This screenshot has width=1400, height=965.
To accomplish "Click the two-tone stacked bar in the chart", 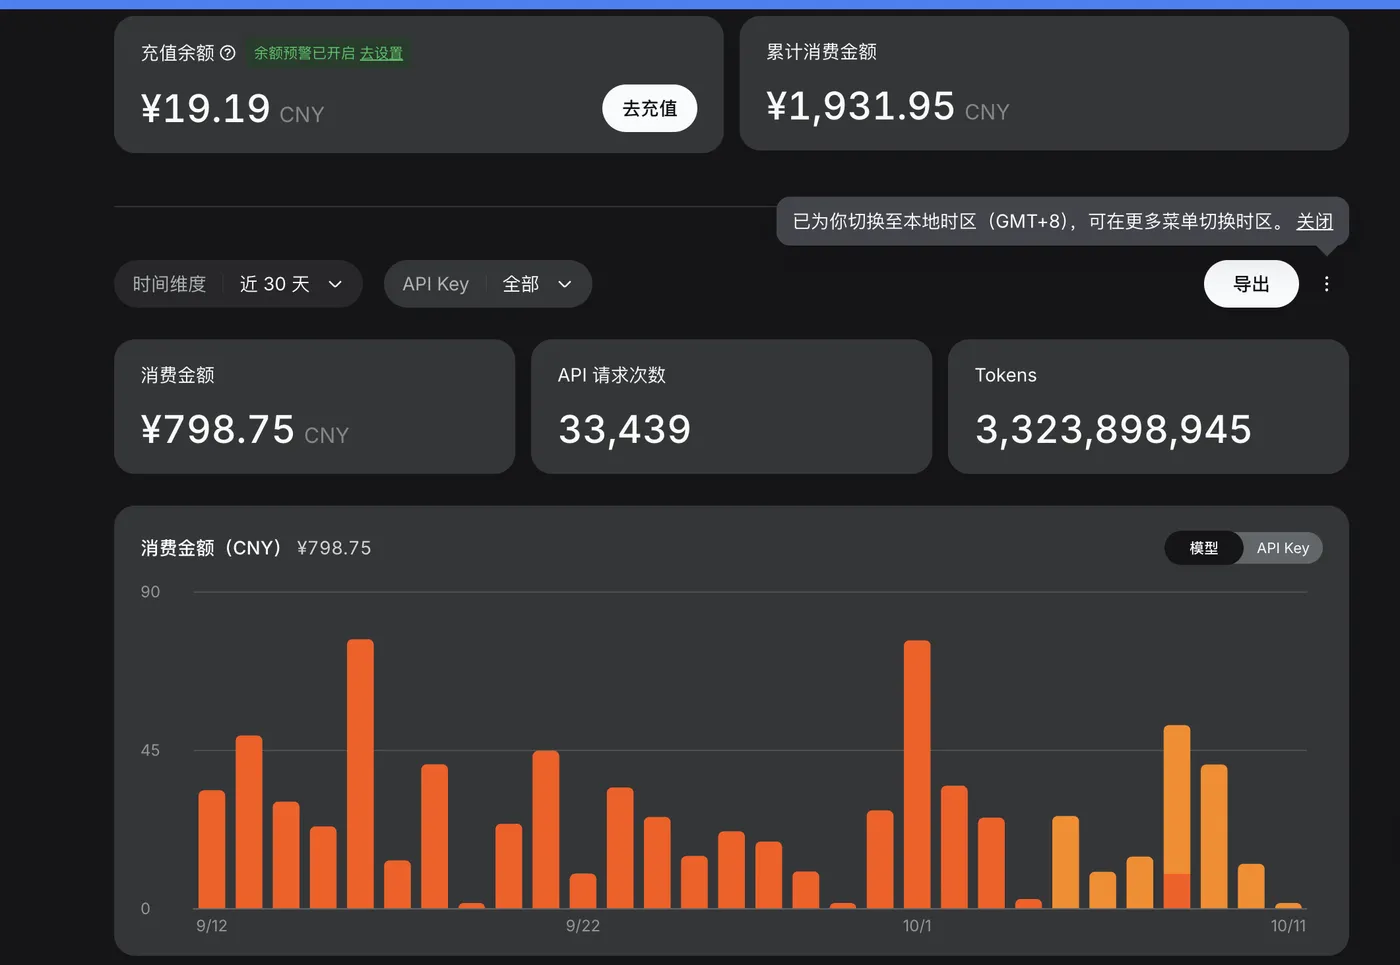I will [1177, 817].
